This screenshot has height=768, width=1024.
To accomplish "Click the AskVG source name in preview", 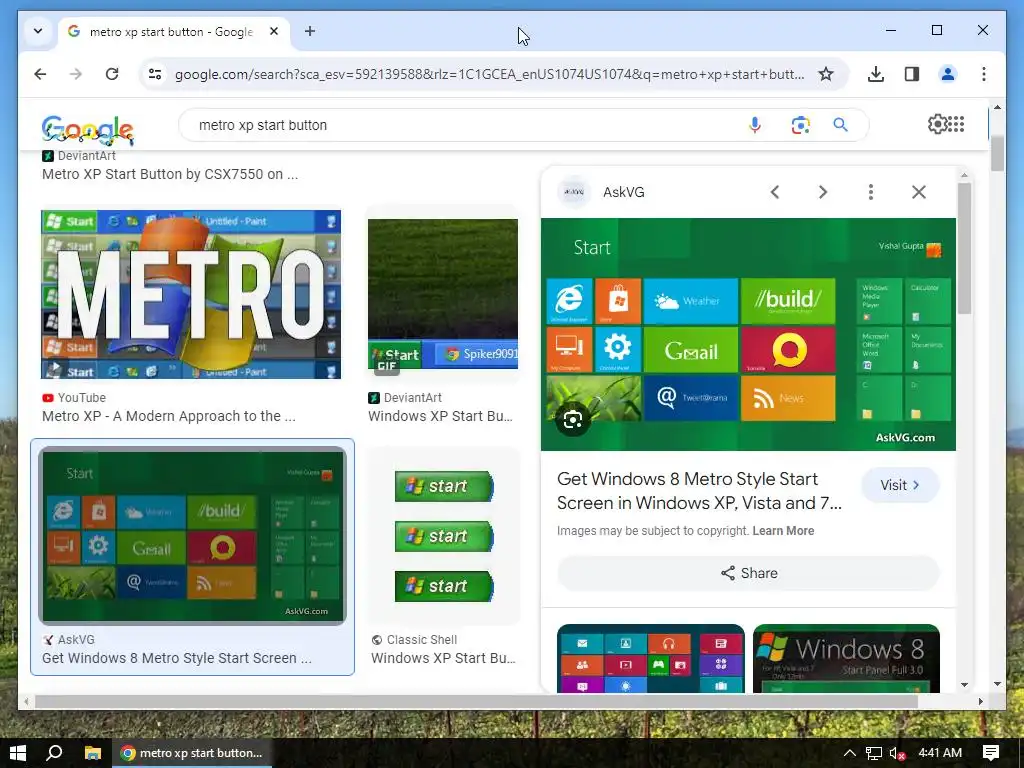I will pos(624,192).
